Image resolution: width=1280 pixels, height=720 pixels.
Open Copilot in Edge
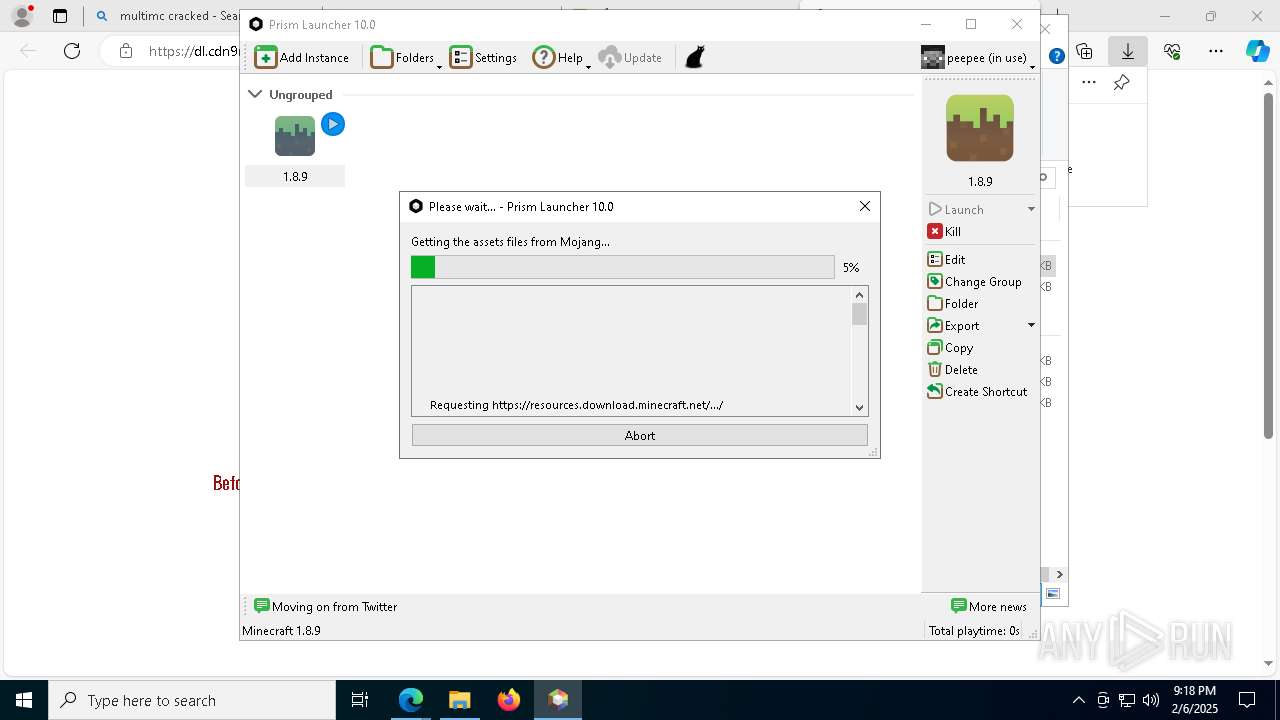(1257, 51)
